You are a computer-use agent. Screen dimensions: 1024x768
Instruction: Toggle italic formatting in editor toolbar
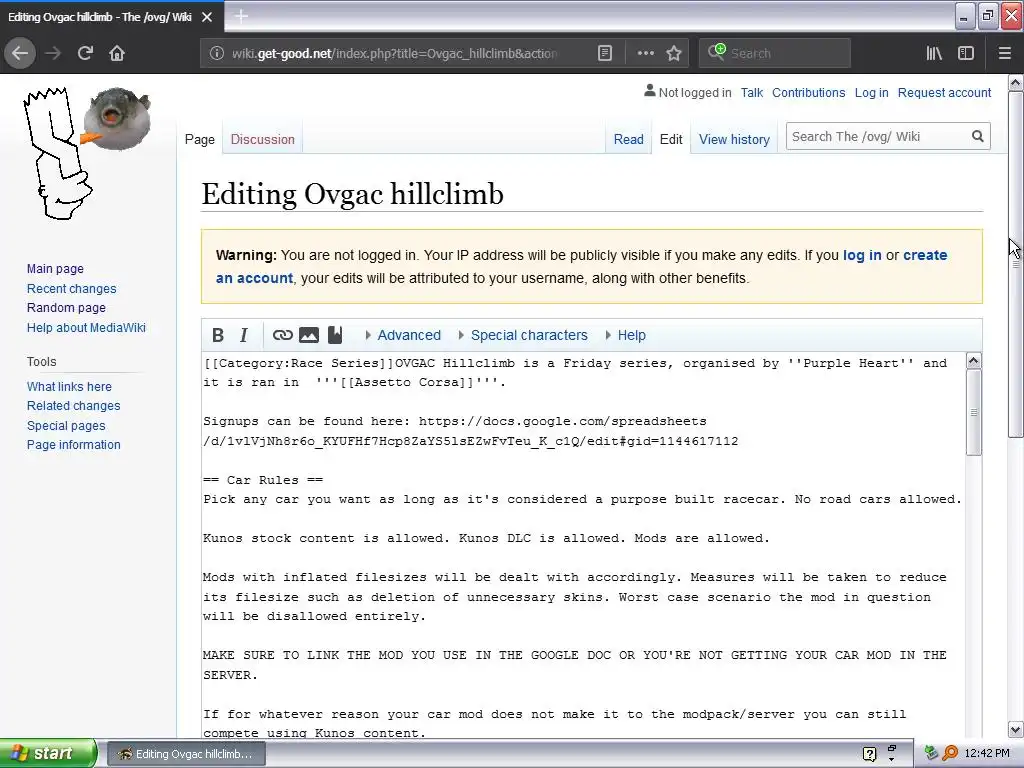244,335
